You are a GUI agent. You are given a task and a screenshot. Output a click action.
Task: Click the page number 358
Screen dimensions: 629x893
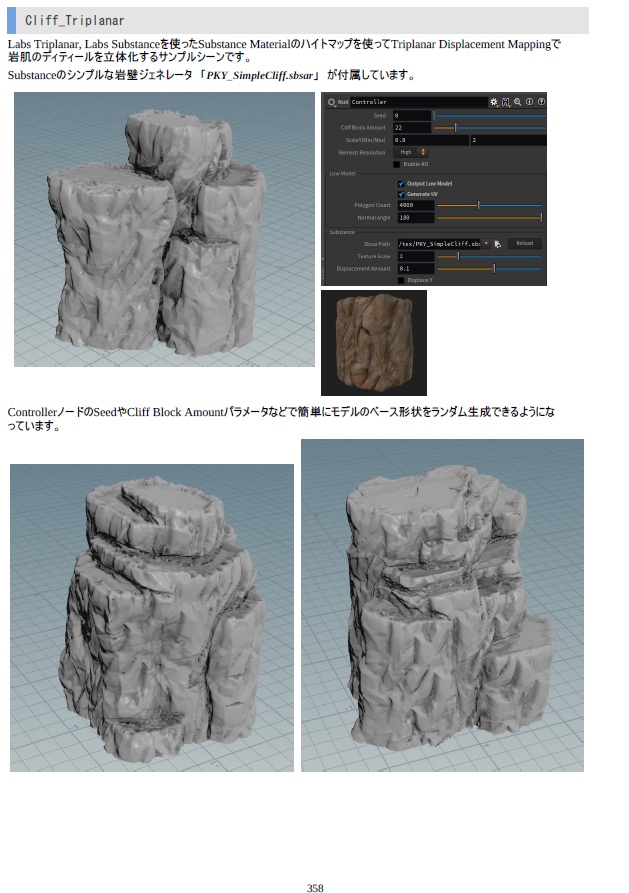tap(315, 887)
